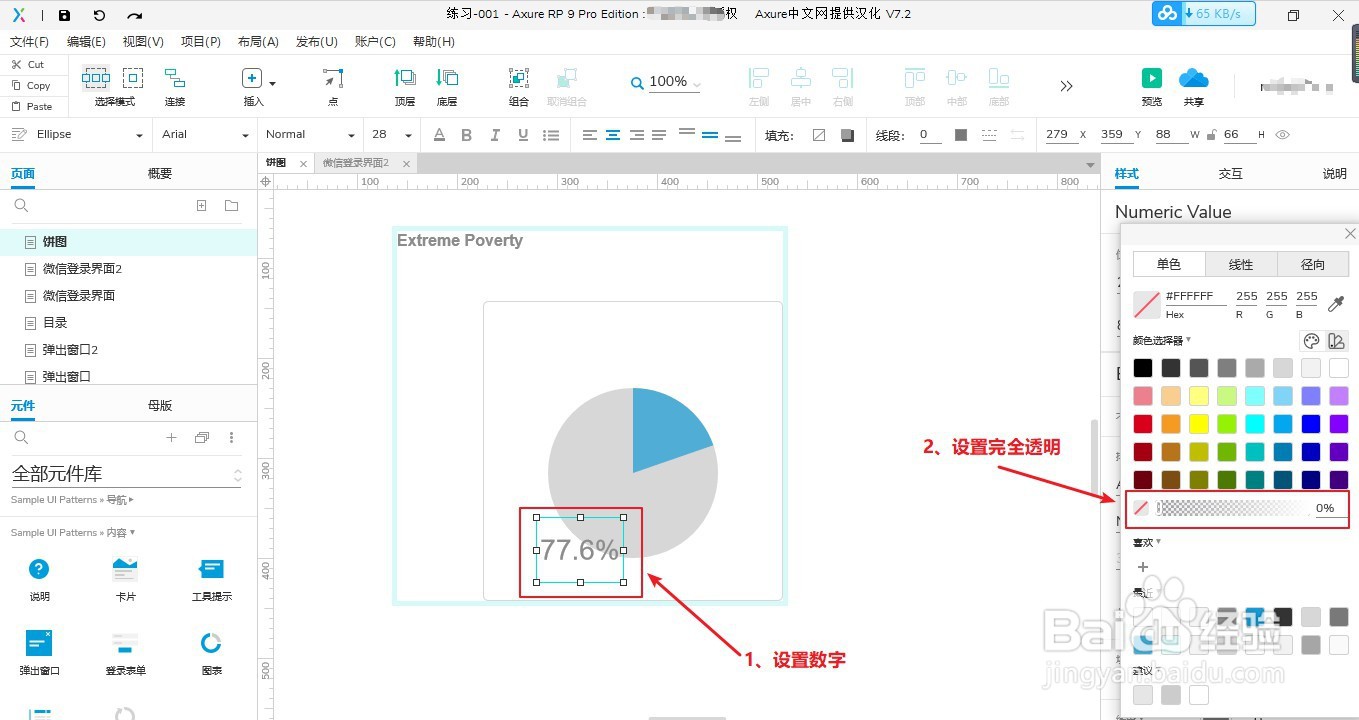
Task: Toggle underline formatting
Action: coord(522,135)
